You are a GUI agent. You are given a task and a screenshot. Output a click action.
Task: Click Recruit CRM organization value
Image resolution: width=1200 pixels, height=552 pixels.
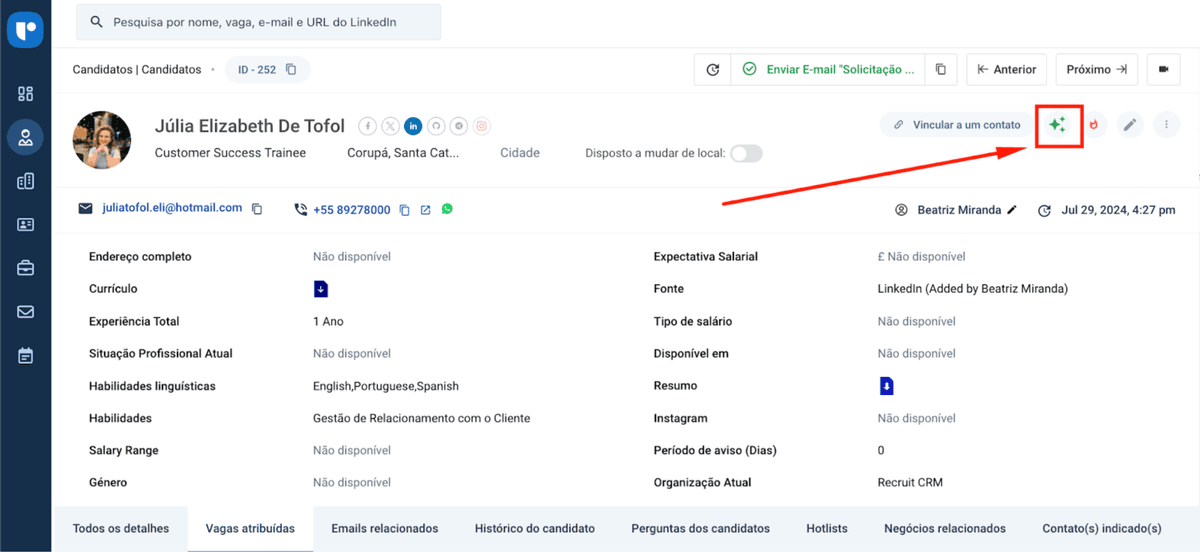coord(910,483)
